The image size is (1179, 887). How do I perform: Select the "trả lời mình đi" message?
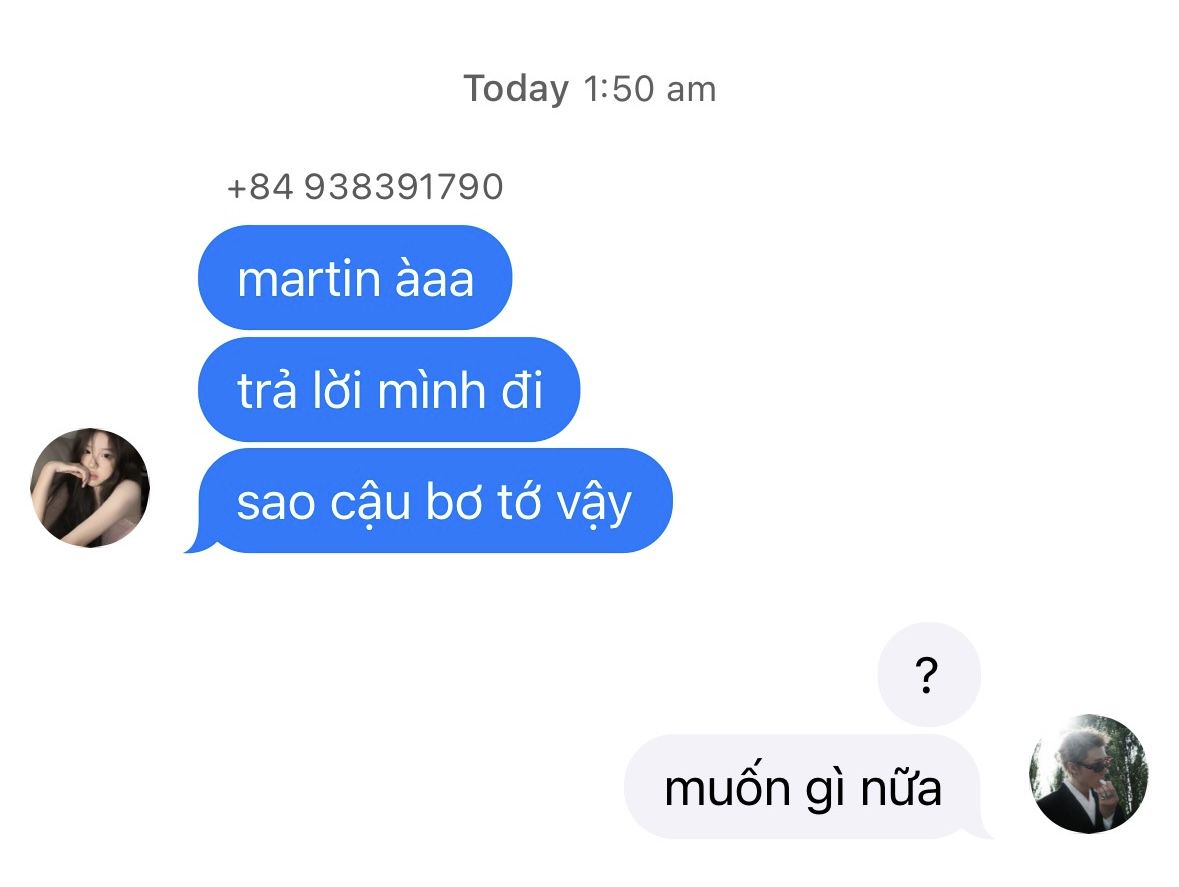[389, 389]
